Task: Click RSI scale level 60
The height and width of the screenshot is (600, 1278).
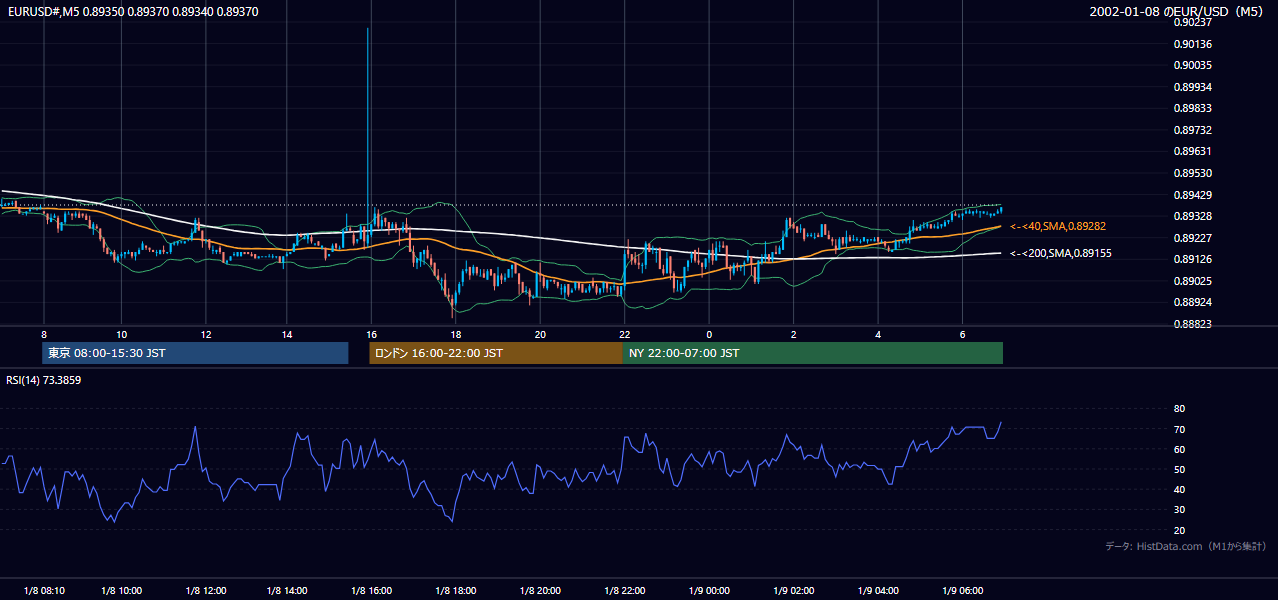Action: [1179, 449]
